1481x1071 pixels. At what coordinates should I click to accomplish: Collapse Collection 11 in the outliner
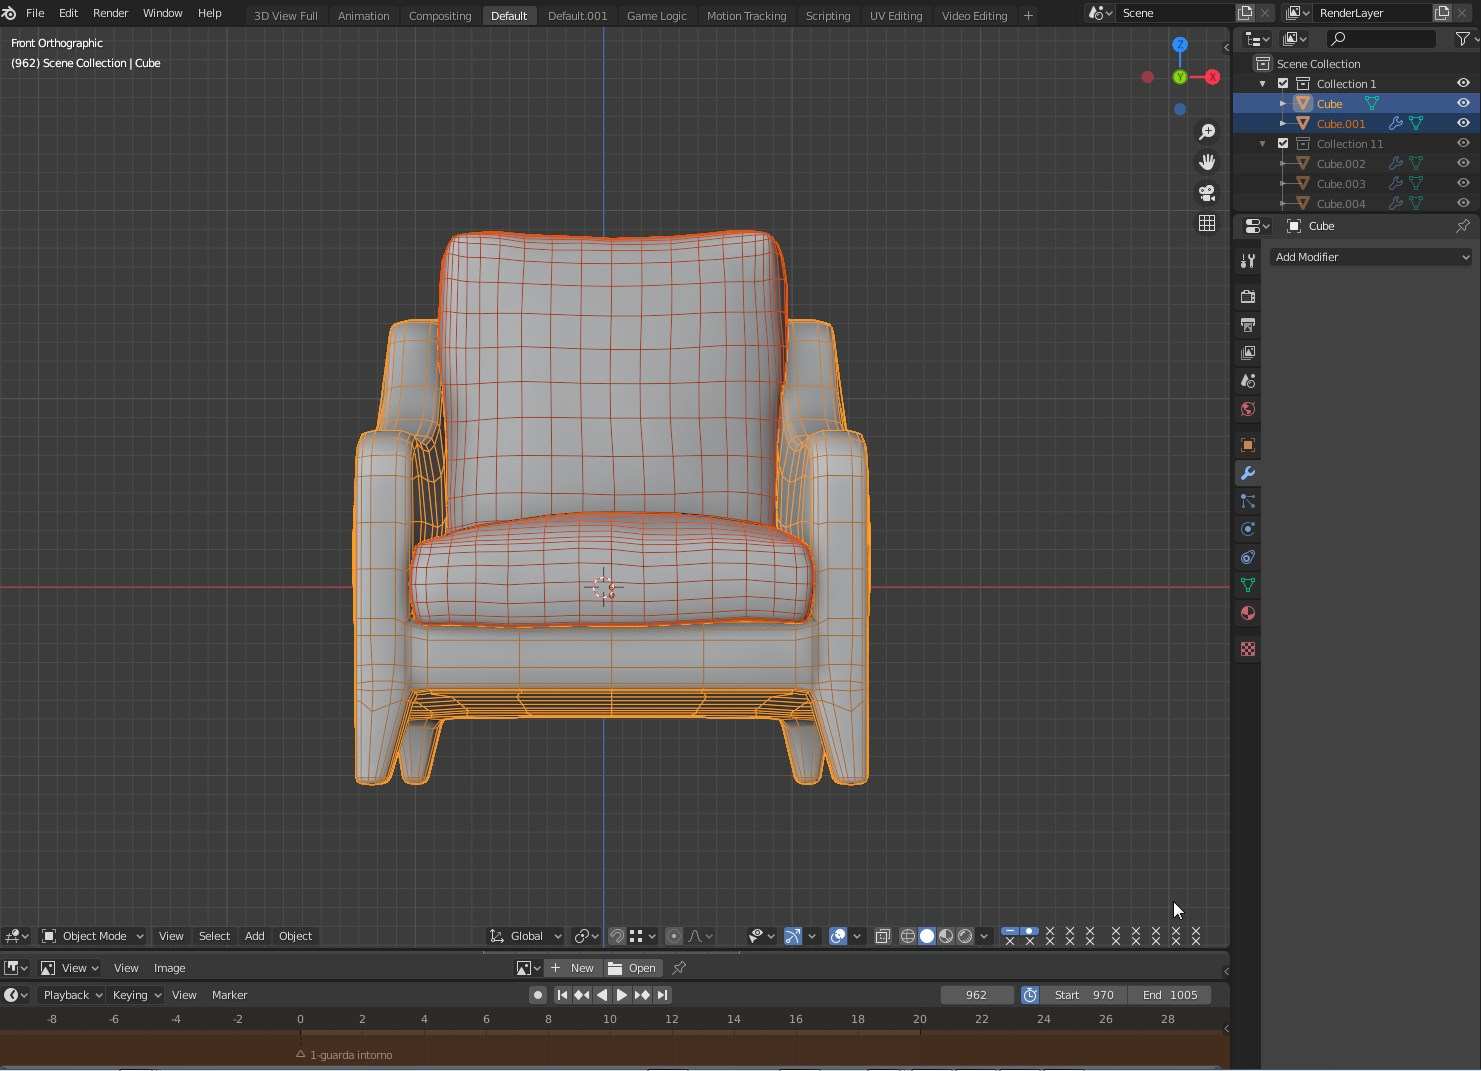(x=1263, y=144)
